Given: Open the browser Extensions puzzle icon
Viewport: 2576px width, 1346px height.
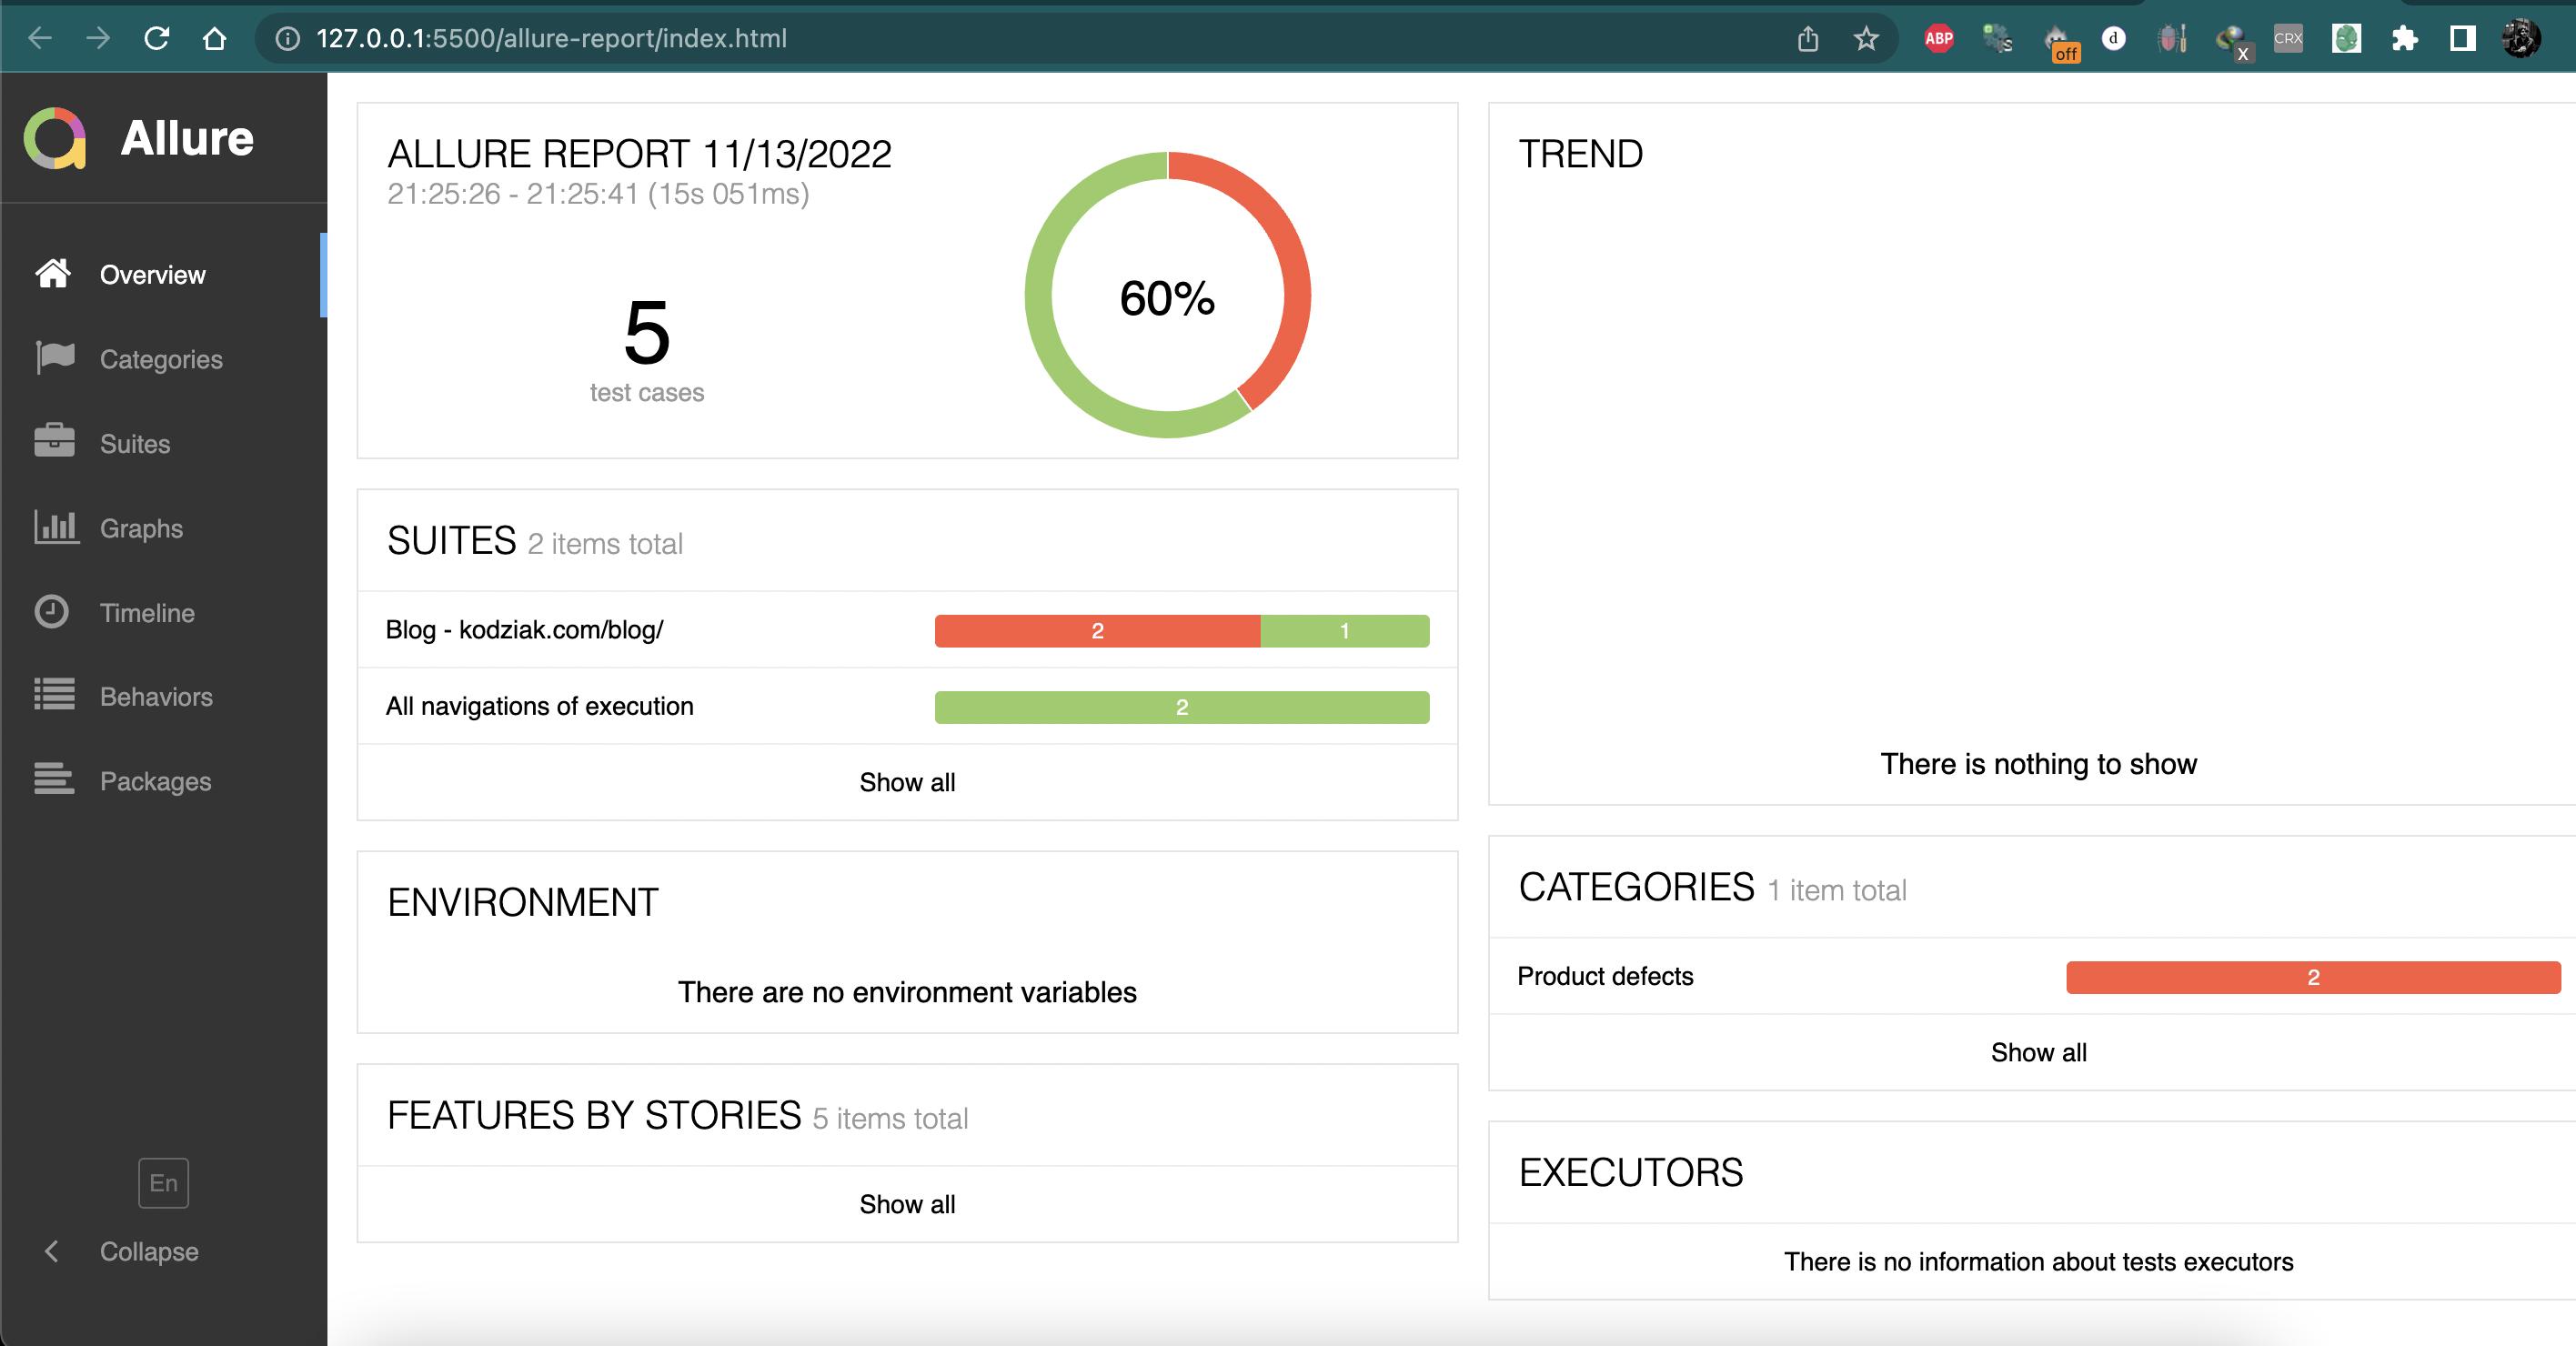Looking at the screenshot, I should tap(2405, 39).
